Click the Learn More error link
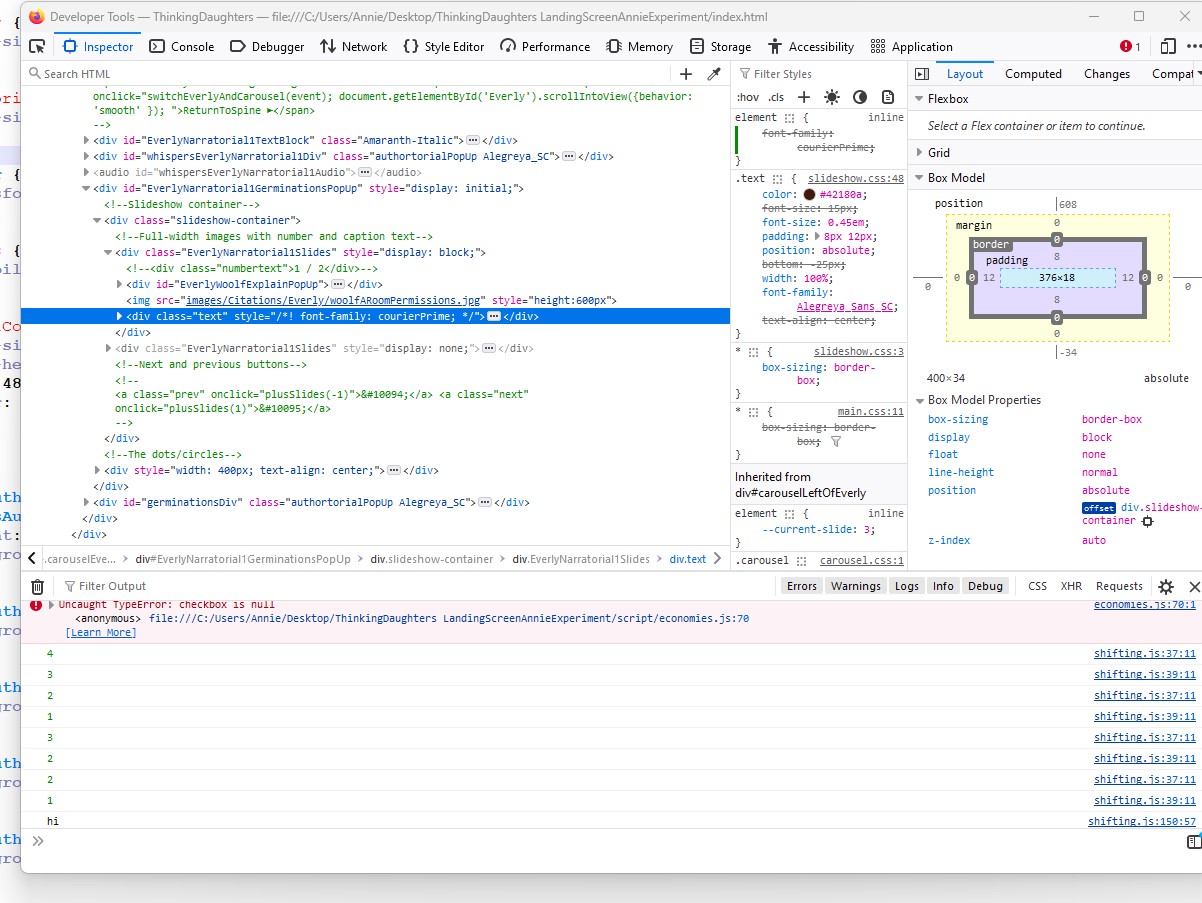Image resolution: width=1202 pixels, height=903 pixels. (x=101, y=632)
